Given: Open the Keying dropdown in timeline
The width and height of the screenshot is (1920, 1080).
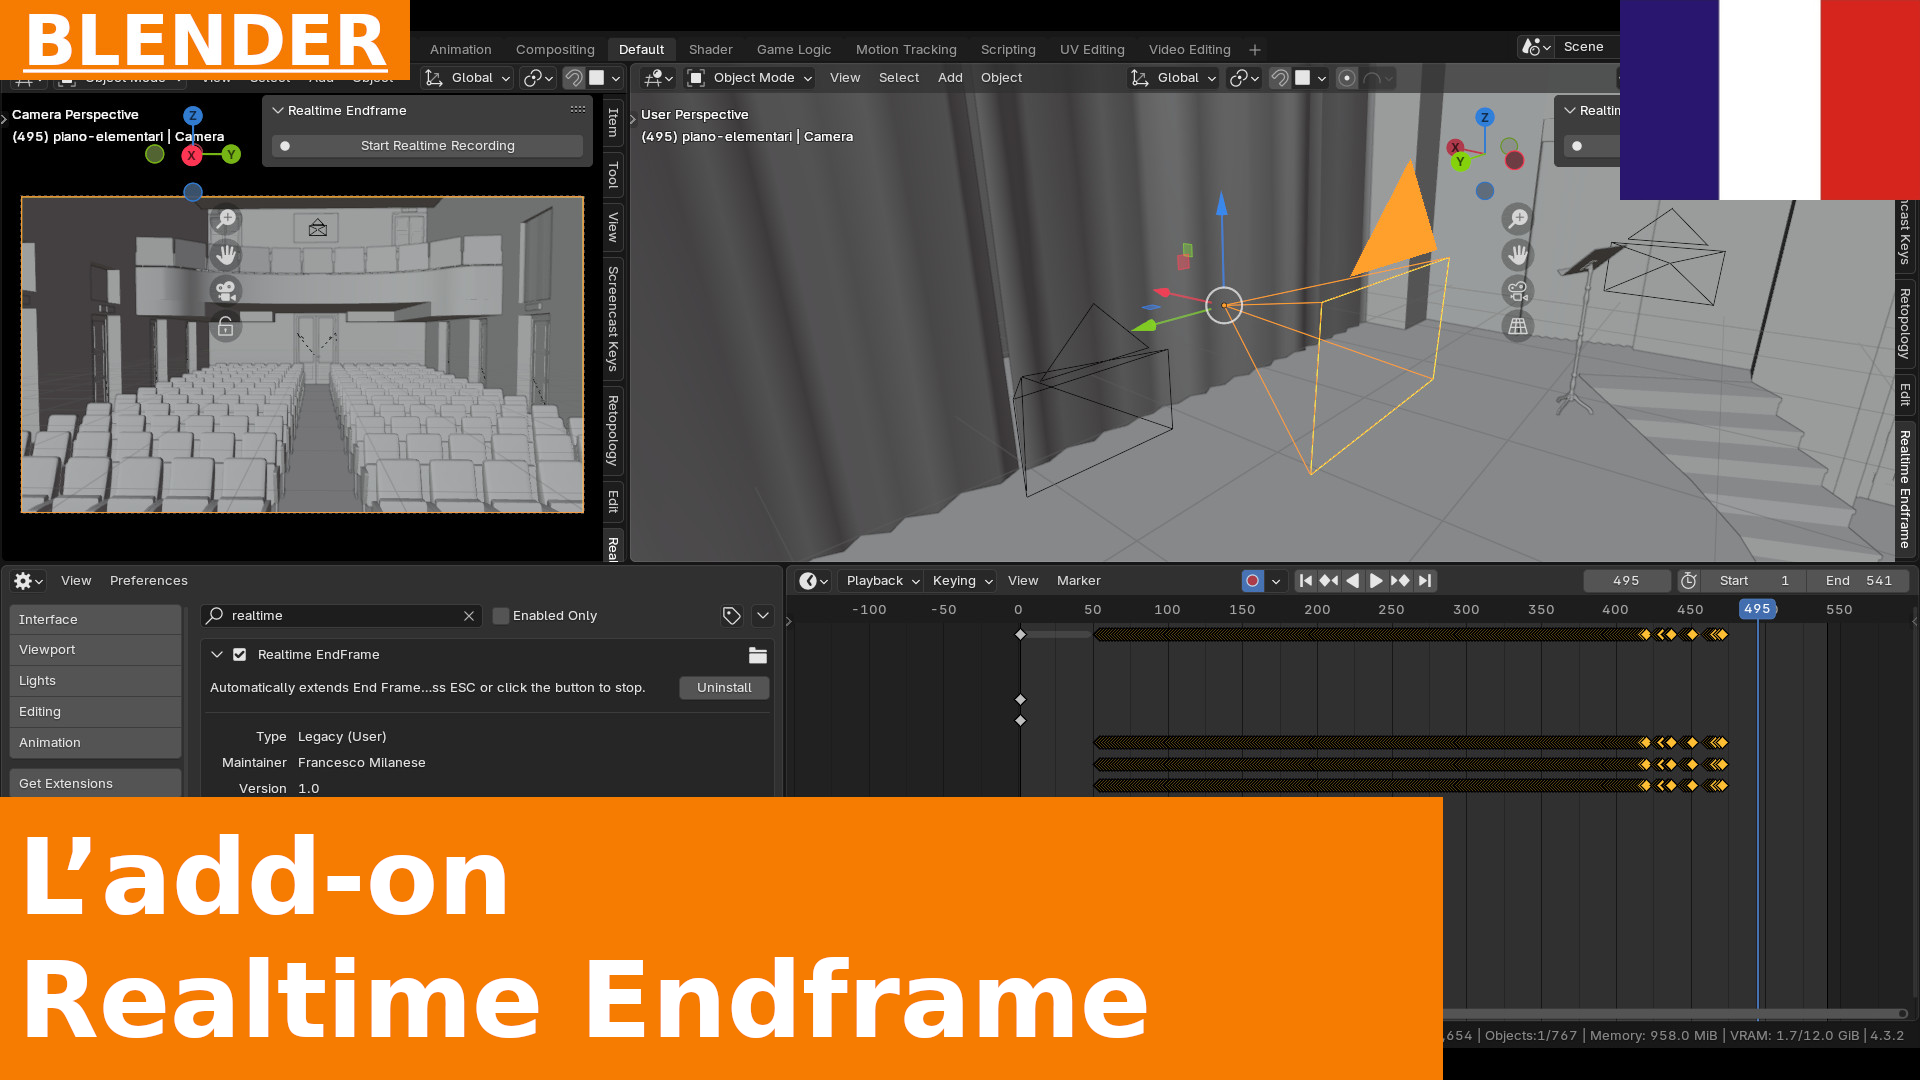Looking at the screenshot, I should click(x=961, y=581).
